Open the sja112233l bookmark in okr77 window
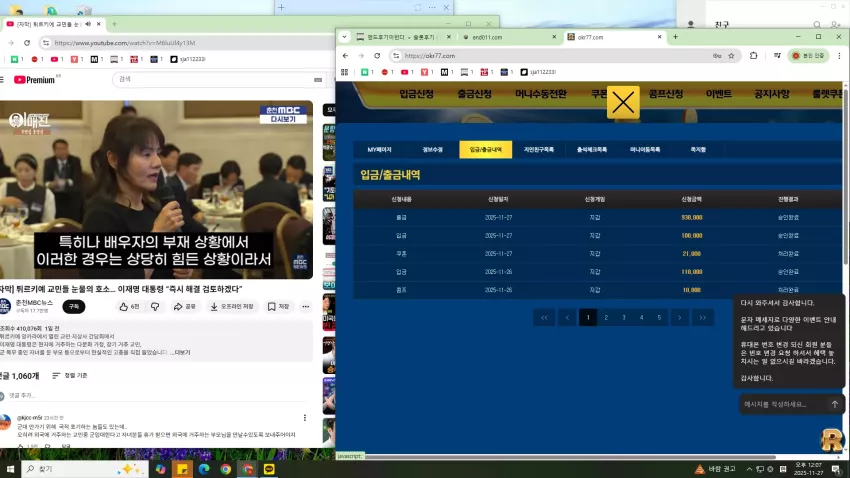This screenshot has width=850, height=478. click(538, 72)
